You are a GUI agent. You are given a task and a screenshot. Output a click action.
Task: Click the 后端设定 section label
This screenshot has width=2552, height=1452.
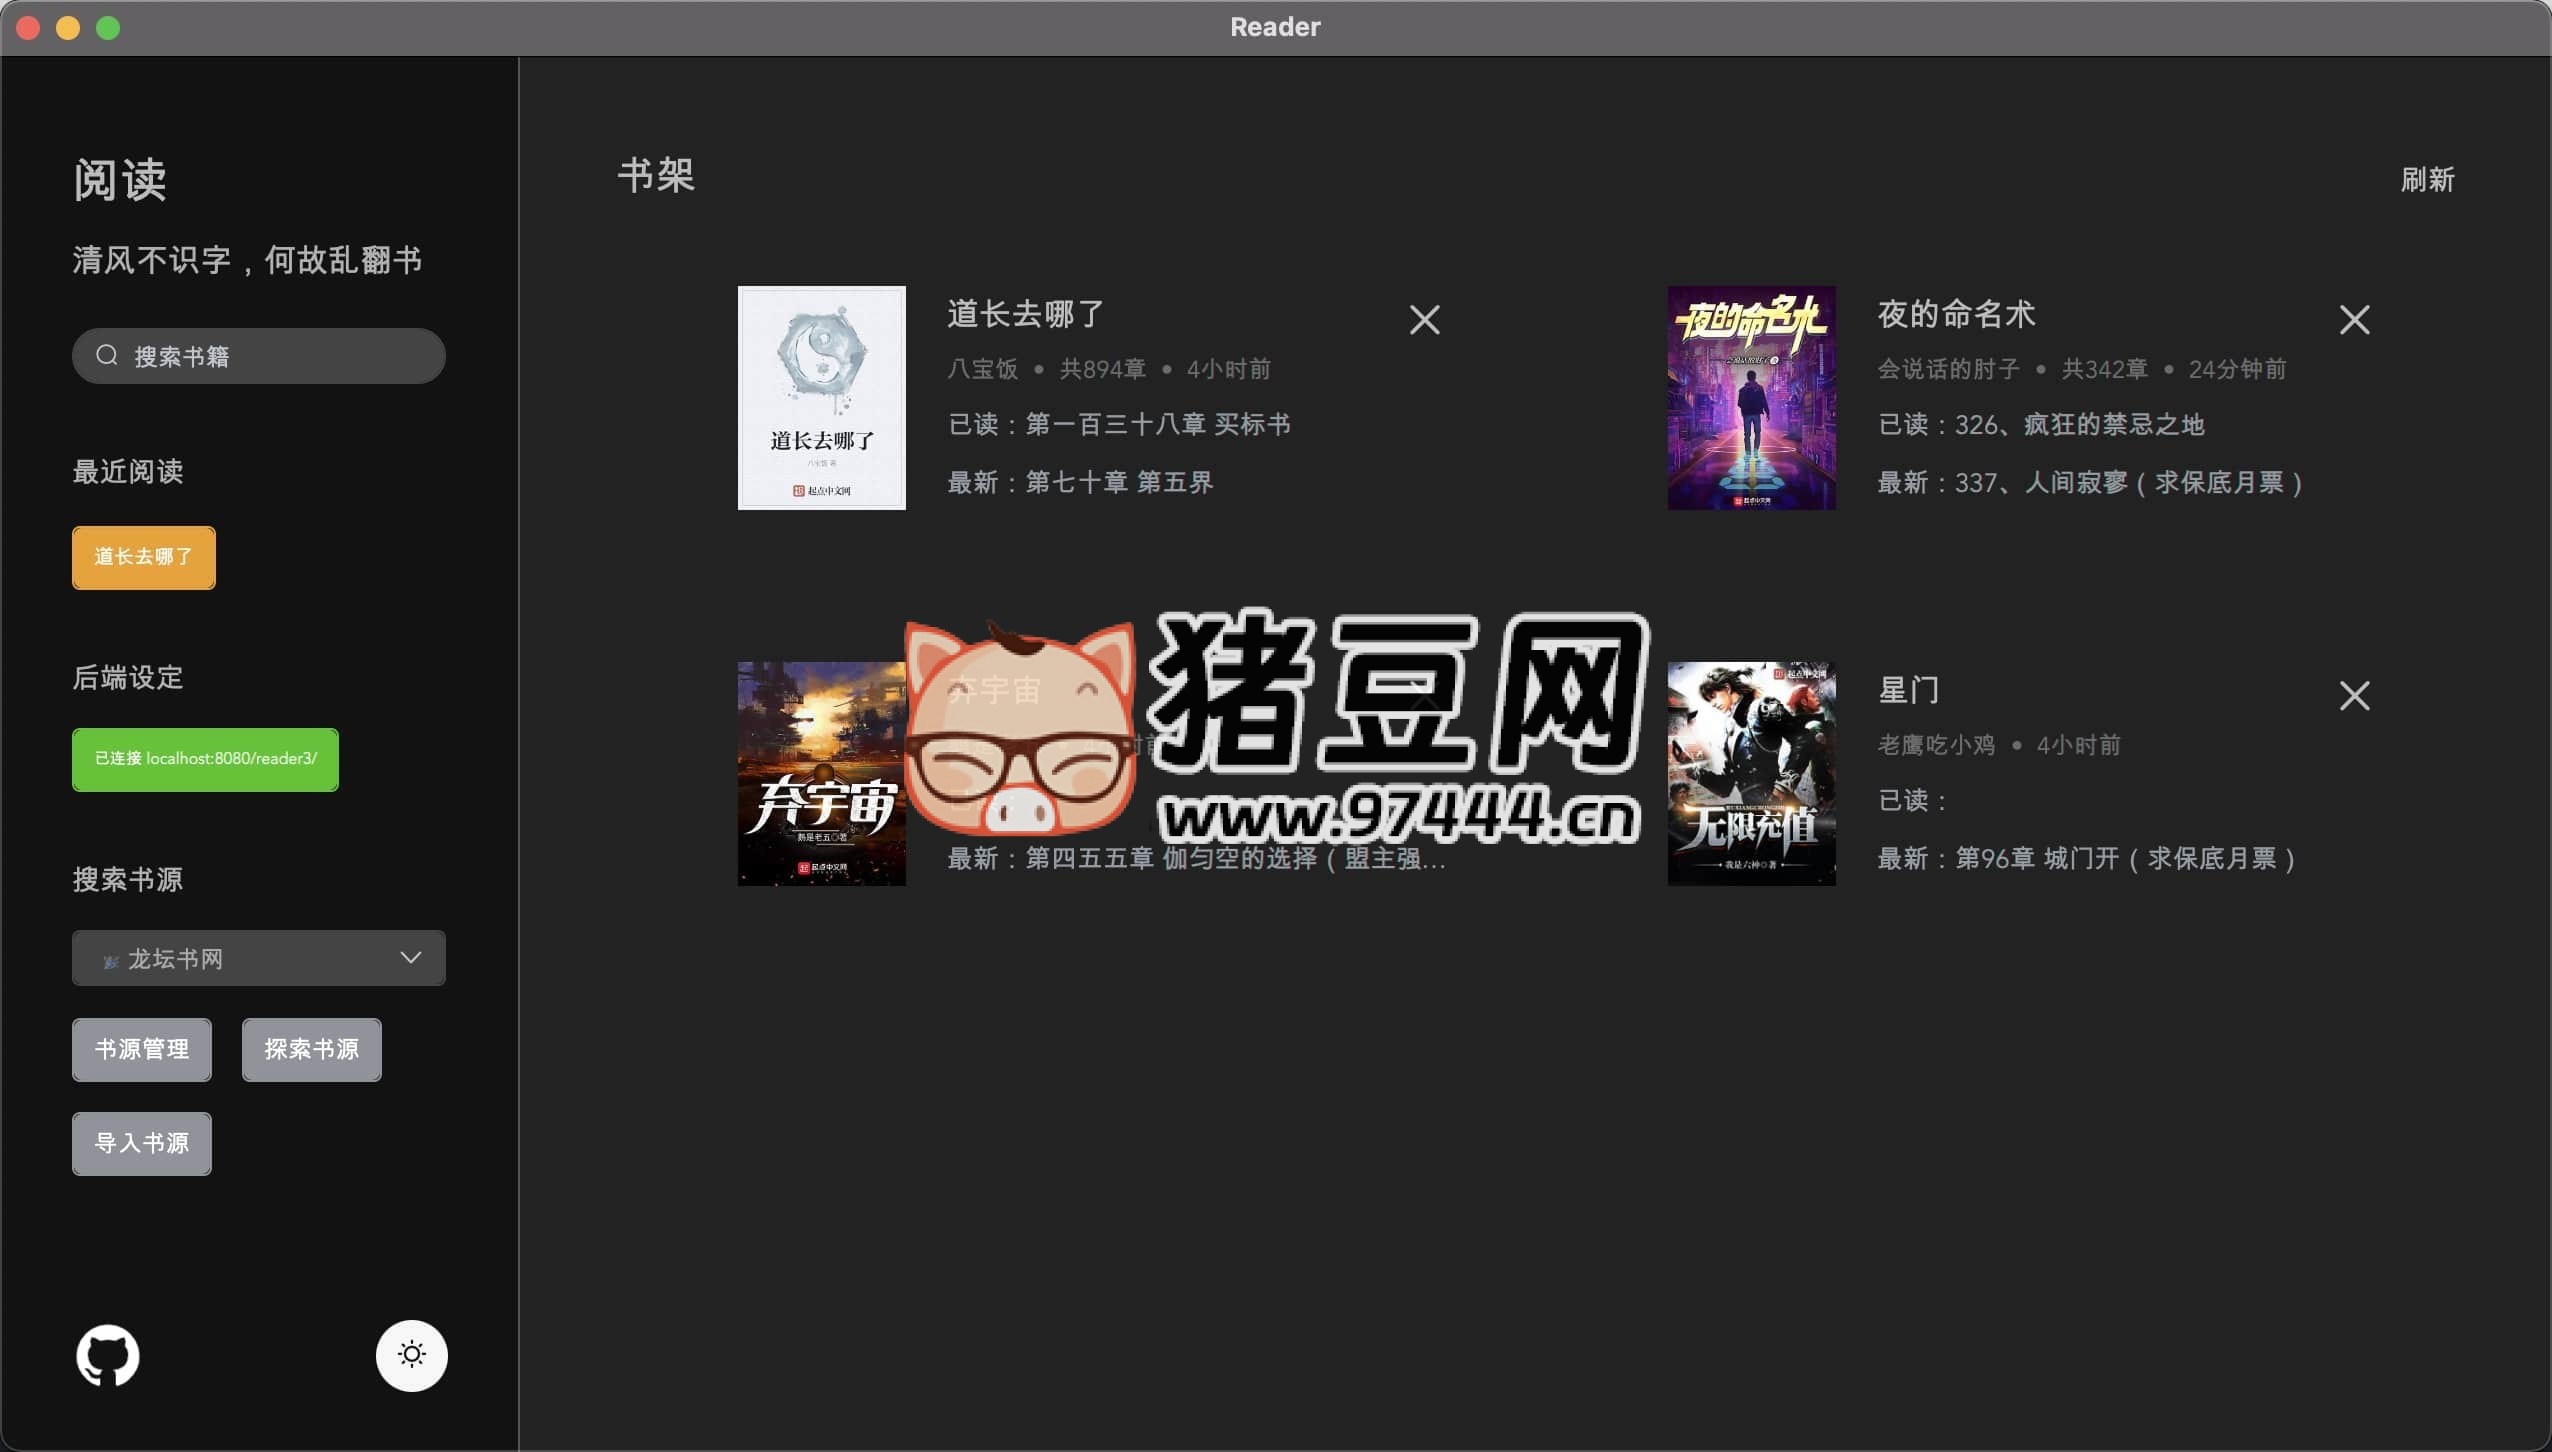(x=128, y=677)
